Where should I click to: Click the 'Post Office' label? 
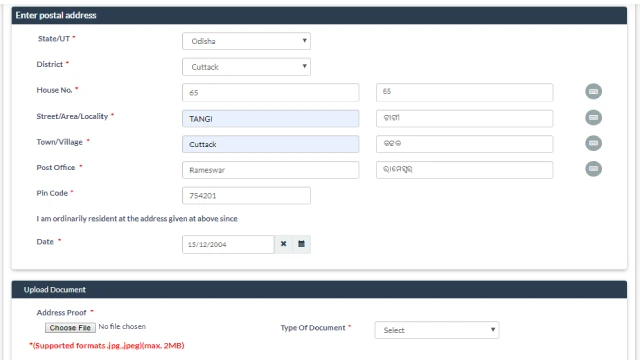[56, 167]
